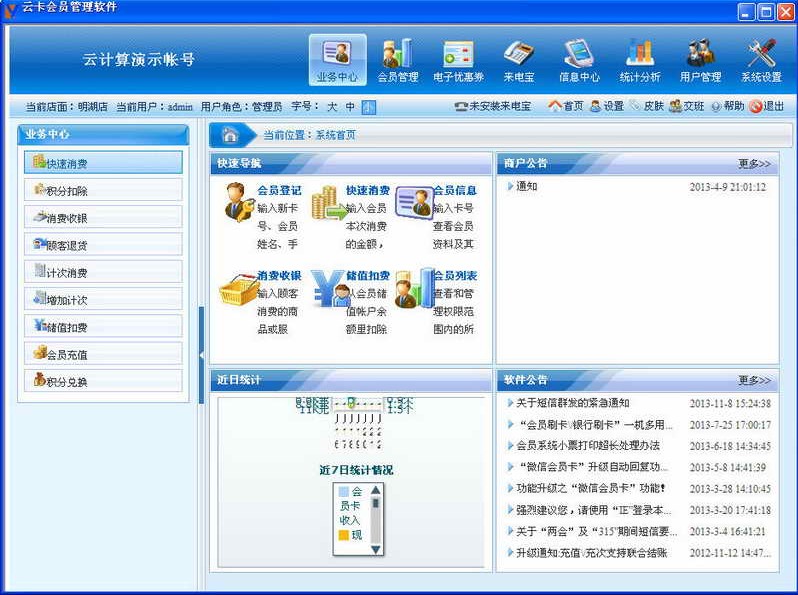Click the 业务中心 sidebar header
Screen dimensions: 798x595
pyautogui.click(x=103, y=134)
